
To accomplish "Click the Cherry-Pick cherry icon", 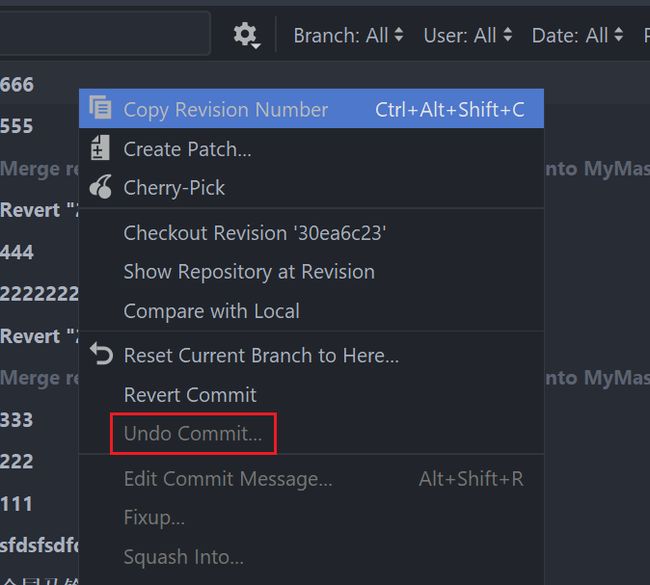I will pyautogui.click(x=101, y=187).
